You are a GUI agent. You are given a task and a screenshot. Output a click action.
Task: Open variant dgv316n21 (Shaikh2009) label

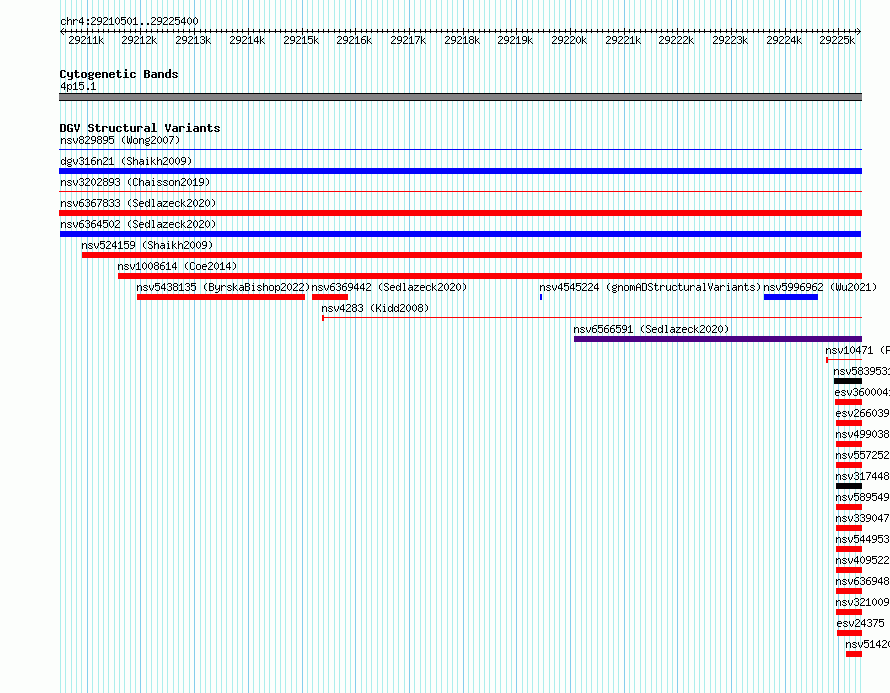click(126, 161)
